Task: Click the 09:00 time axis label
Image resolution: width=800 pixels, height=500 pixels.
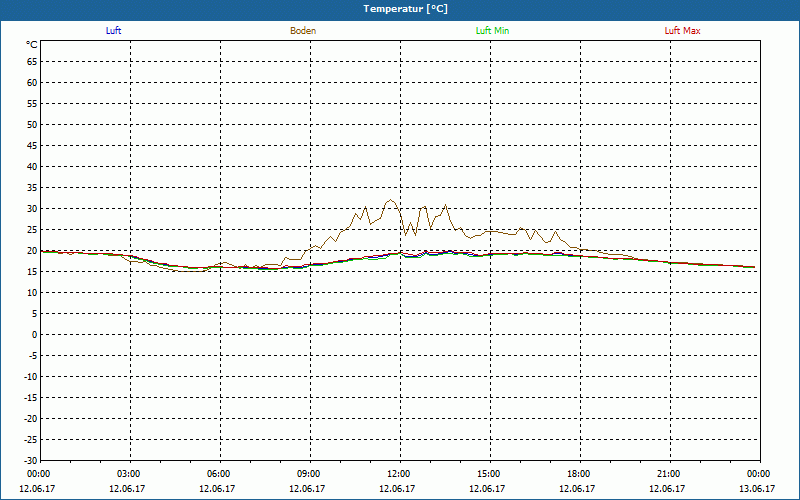Action: [310, 474]
